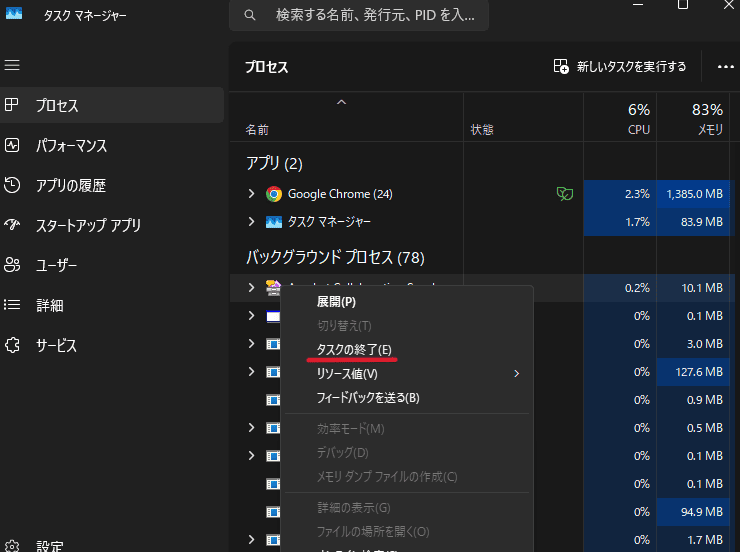Image resolution: width=740 pixels, height=552 pixels.
Task: Open リソース値(V) submenu
Action: (407, 374)
